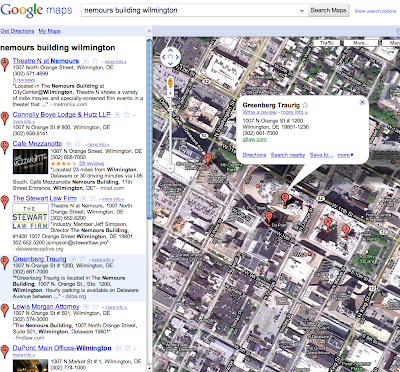The height and width of the screenshot is (372, 400).
Task: Click red map marker A on map
Action: pos(328,225)
